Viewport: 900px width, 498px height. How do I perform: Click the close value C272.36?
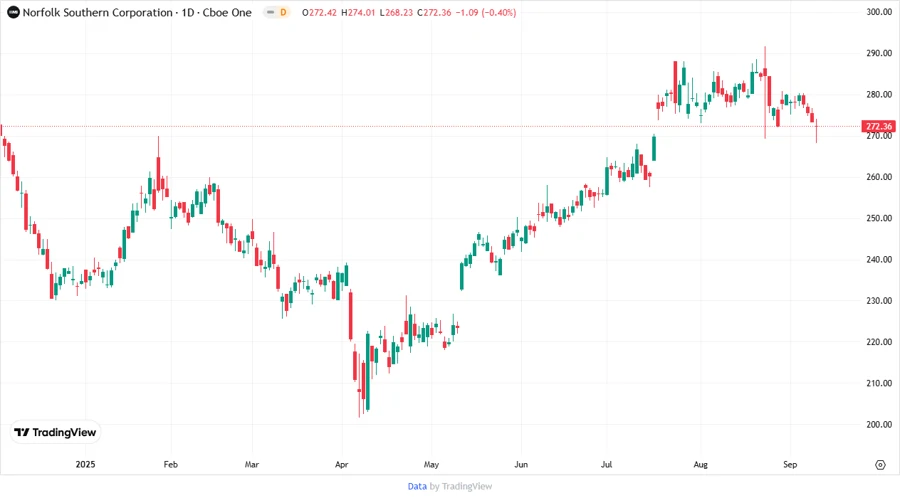[x=434, y=13]
